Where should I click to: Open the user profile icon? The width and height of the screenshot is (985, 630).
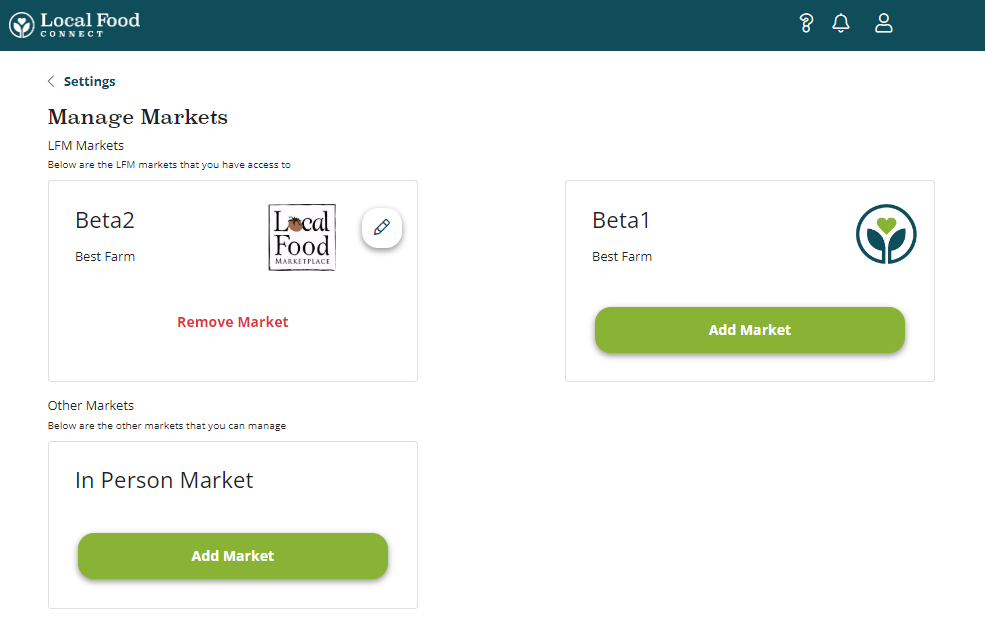pyautogui.click(x=884, y=22)
